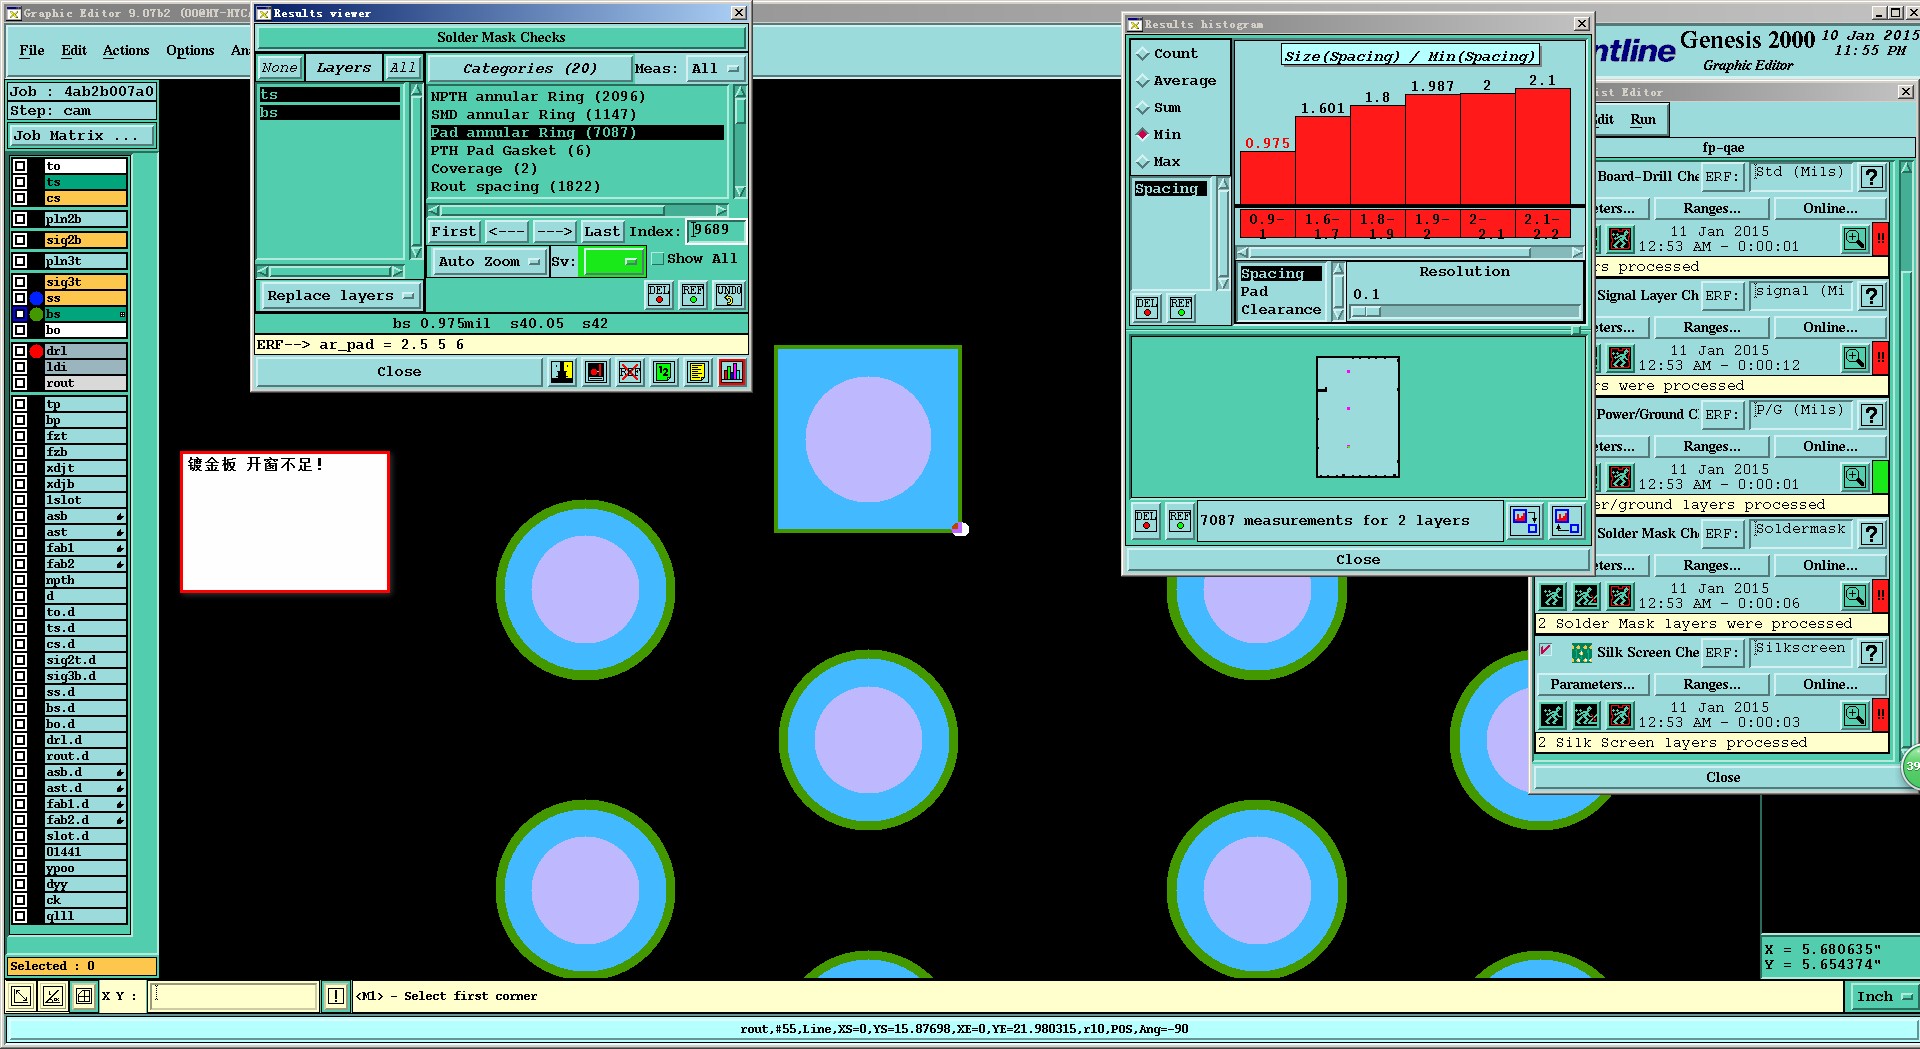This screenshot has width=1920, height=1049.
Task: Open help for Board-Drill Checks
Action: click(x=1872, y=177)
